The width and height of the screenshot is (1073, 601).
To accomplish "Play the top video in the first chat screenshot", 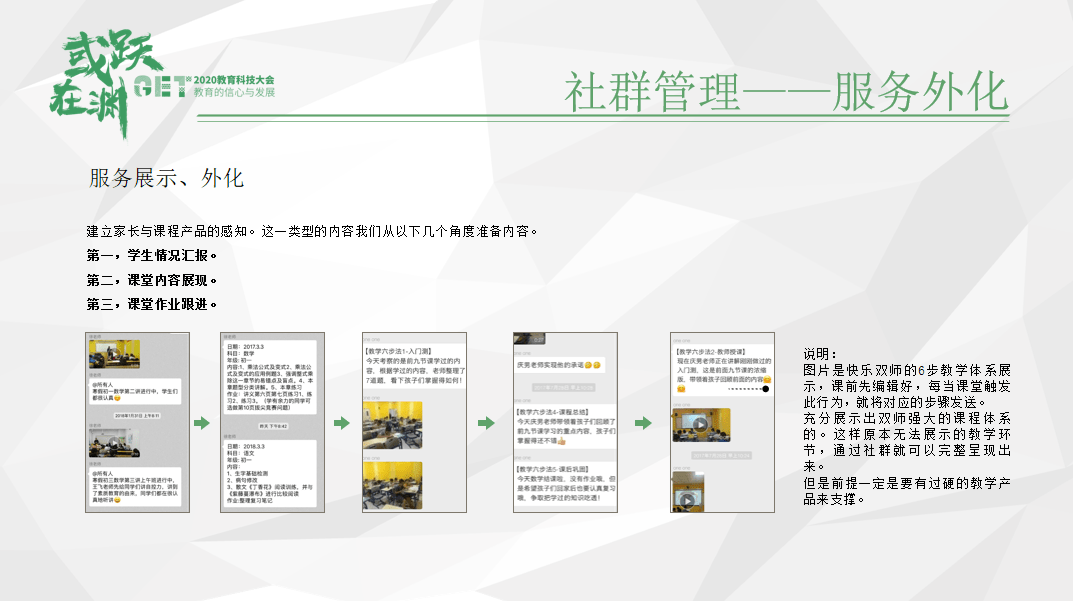I will [114, 354].
